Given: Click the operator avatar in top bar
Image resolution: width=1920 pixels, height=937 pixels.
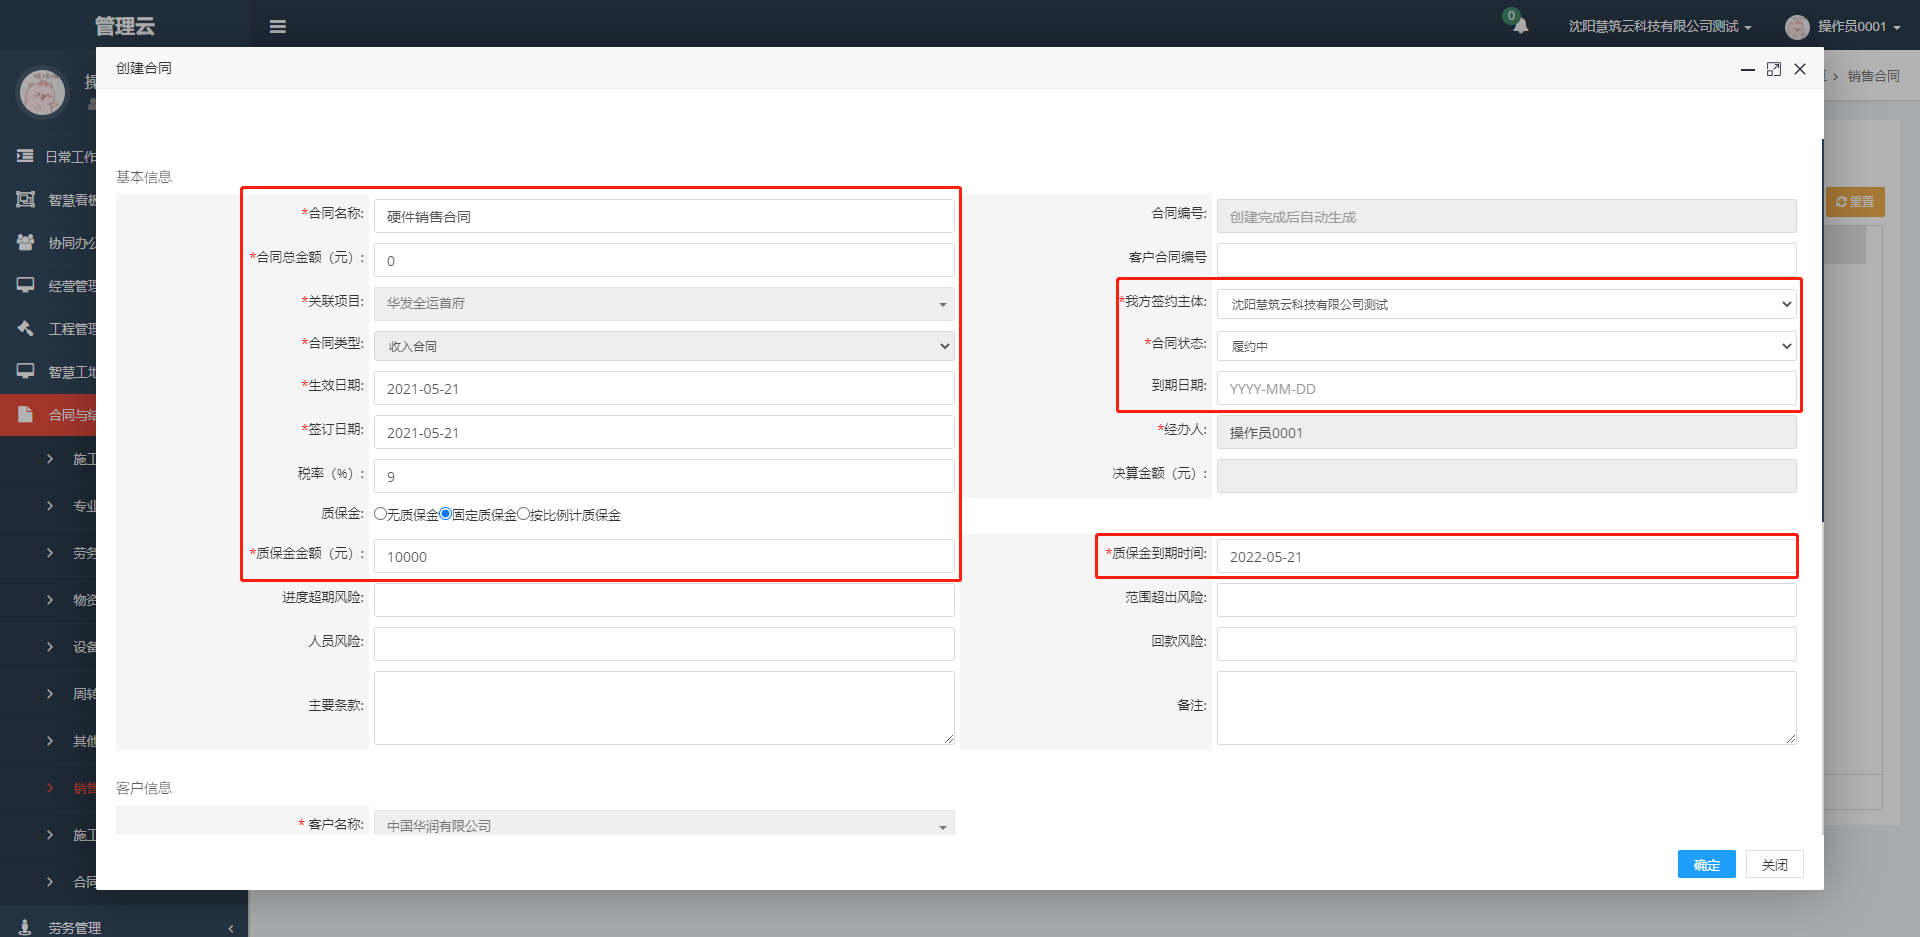Looking at the screenshot, I should (1797, 27).
